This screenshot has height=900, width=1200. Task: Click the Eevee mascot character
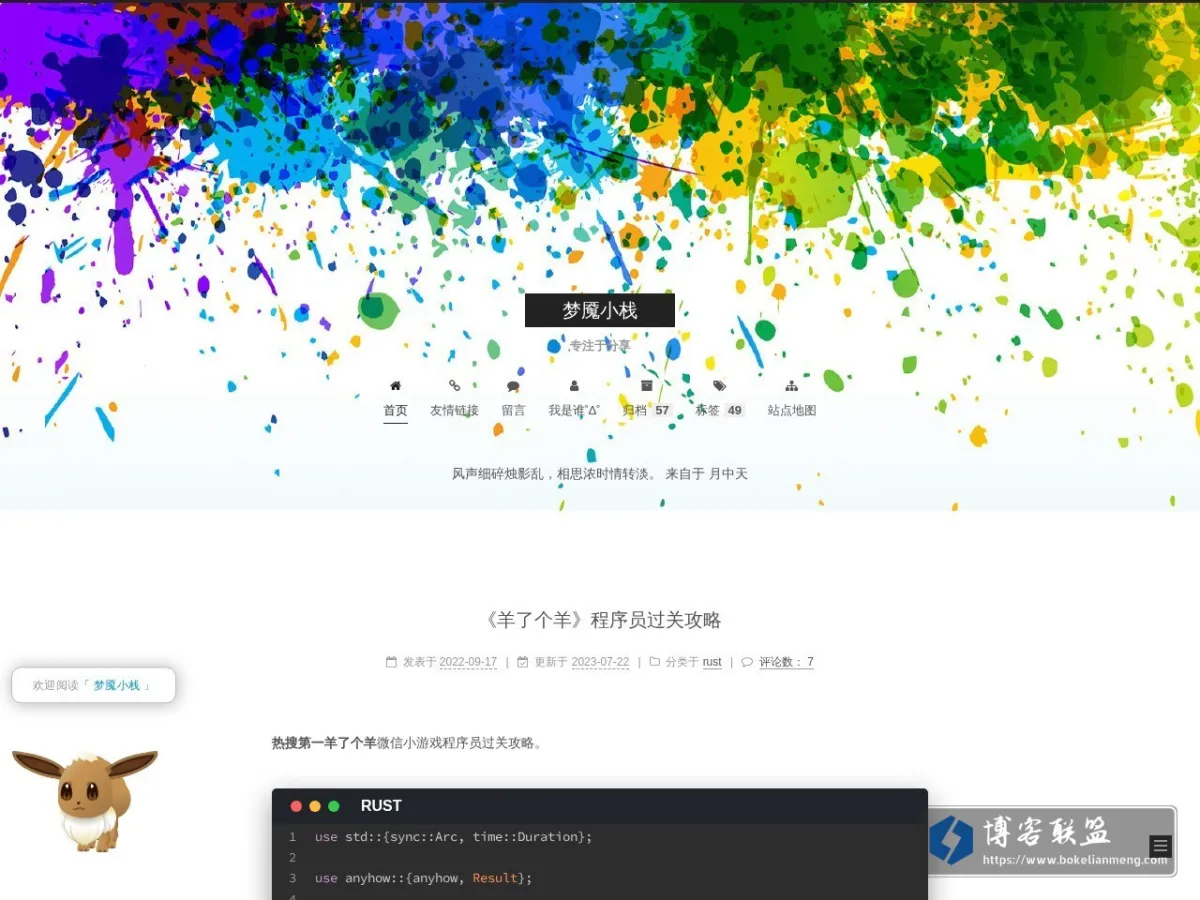pyautogui.click(x=86, y=800)
